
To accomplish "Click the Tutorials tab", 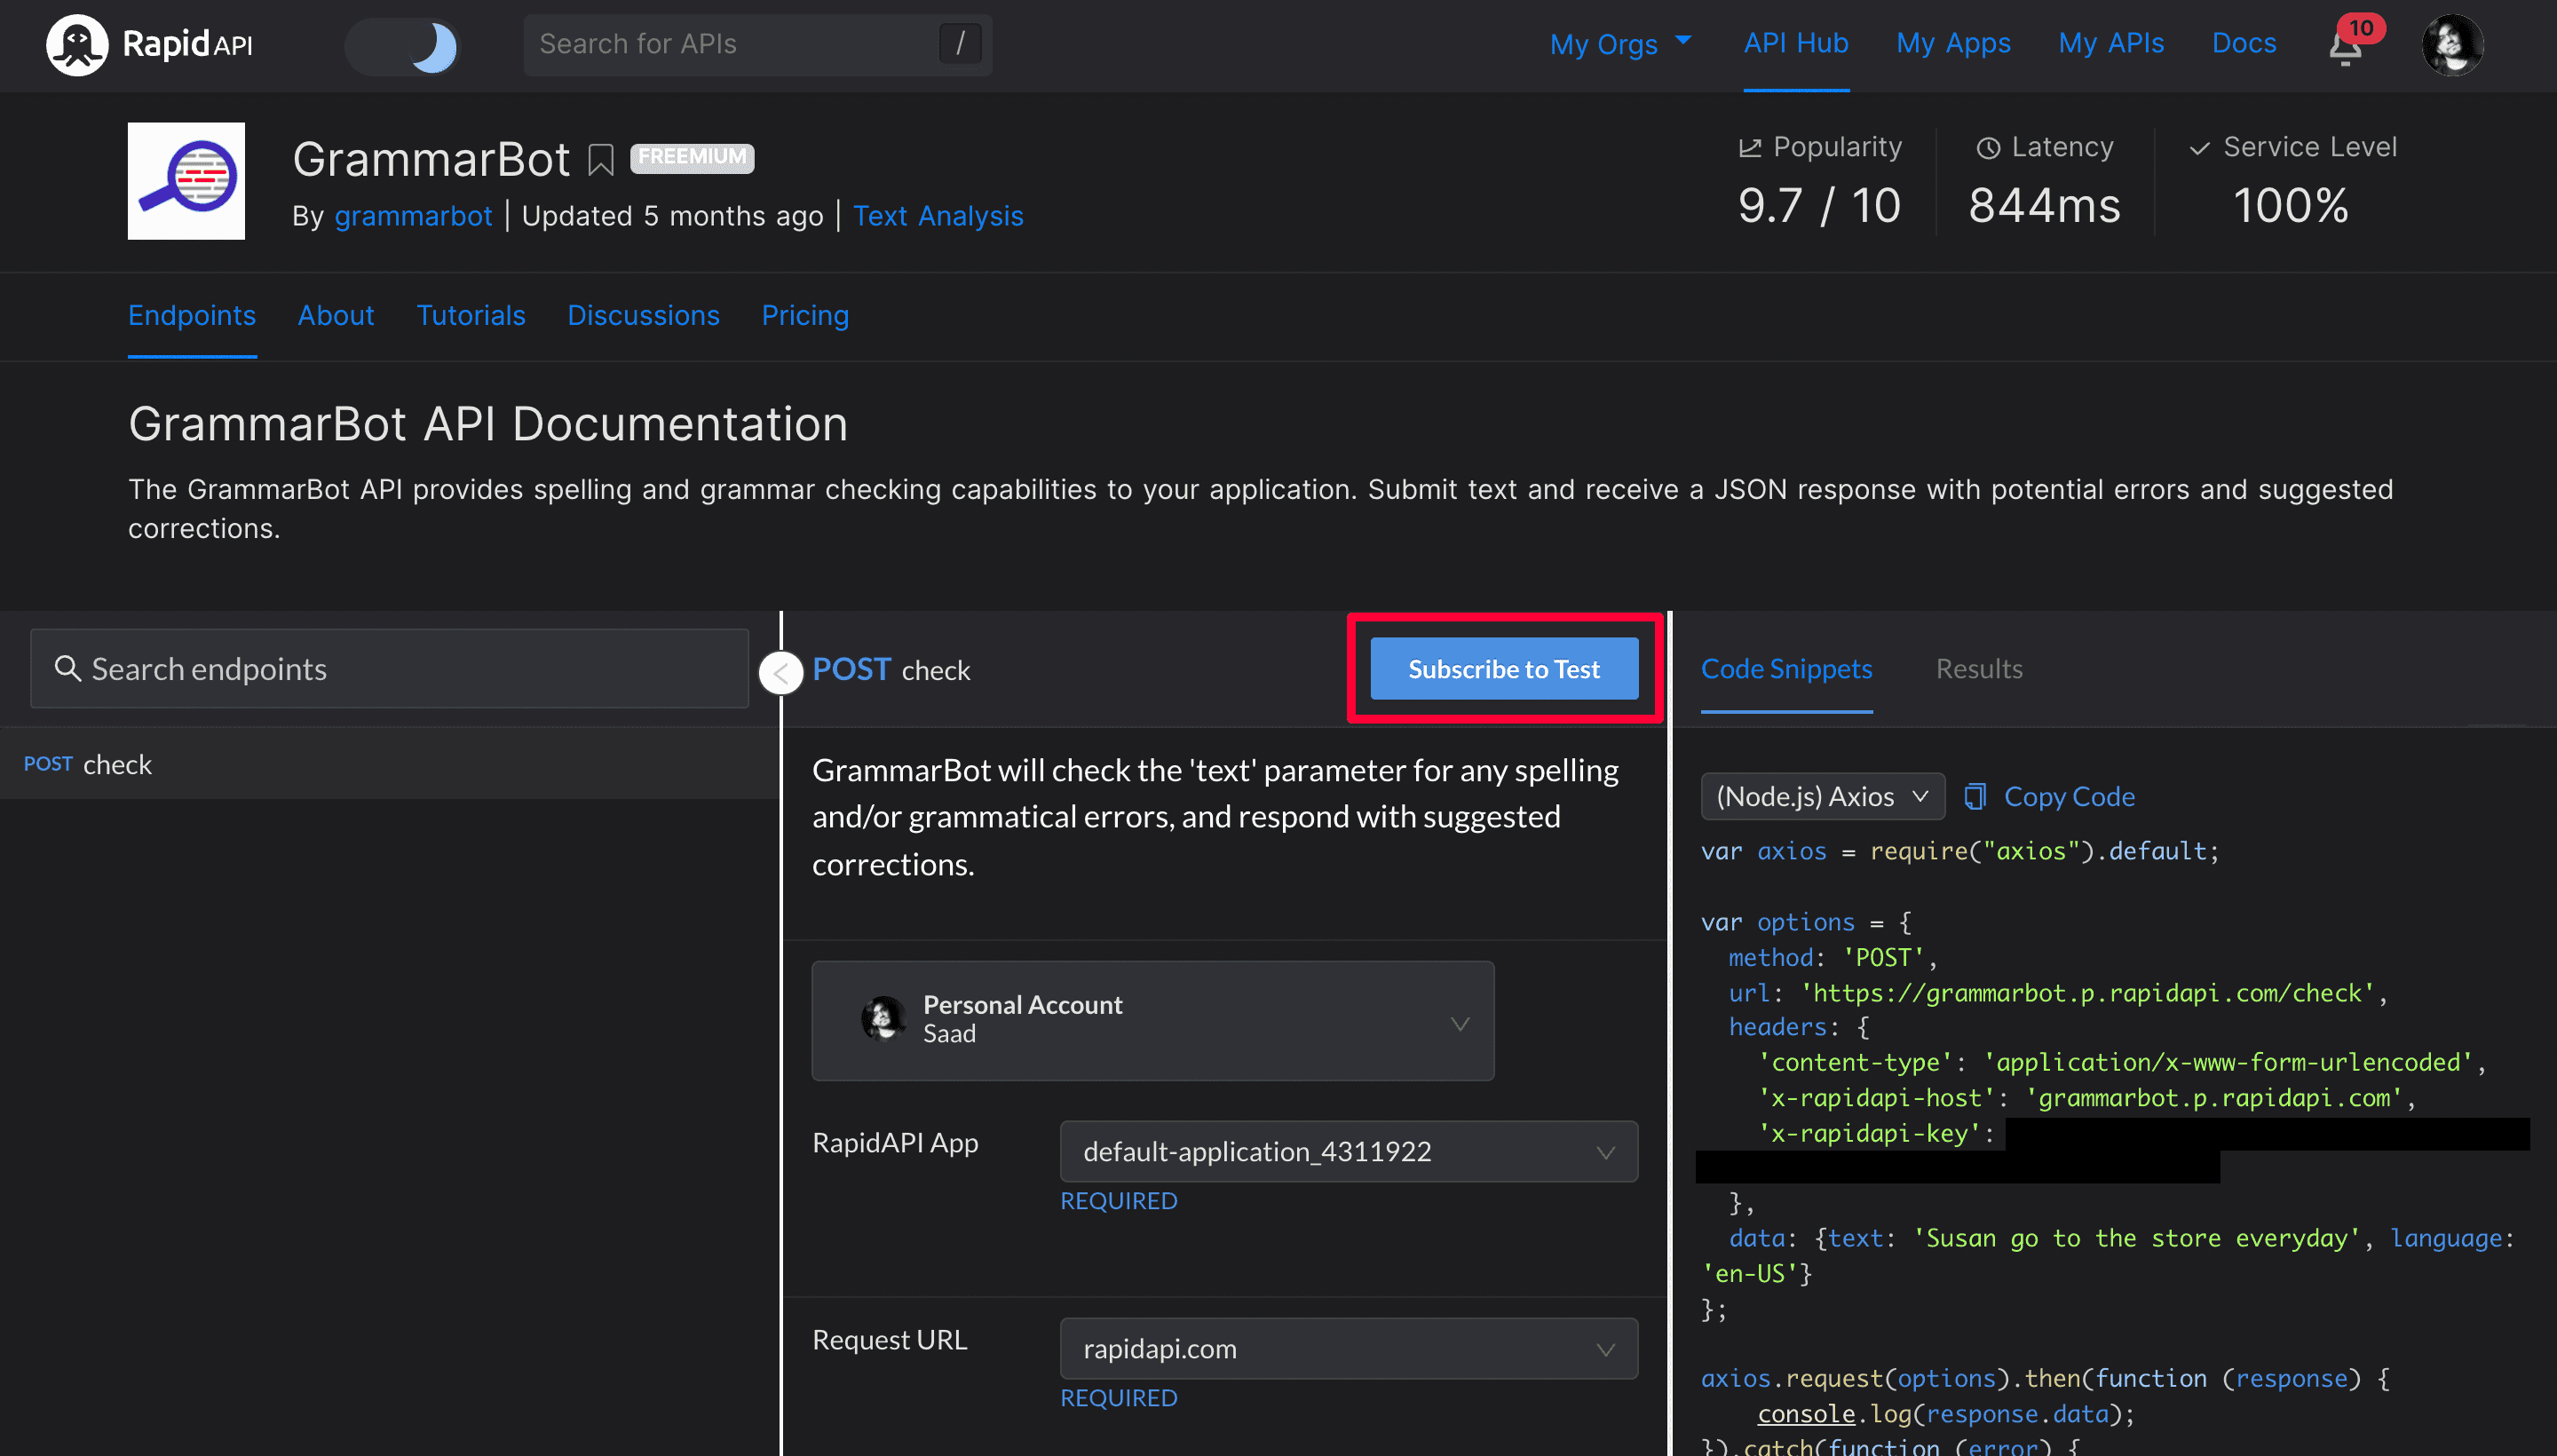I will click(471, 316).
